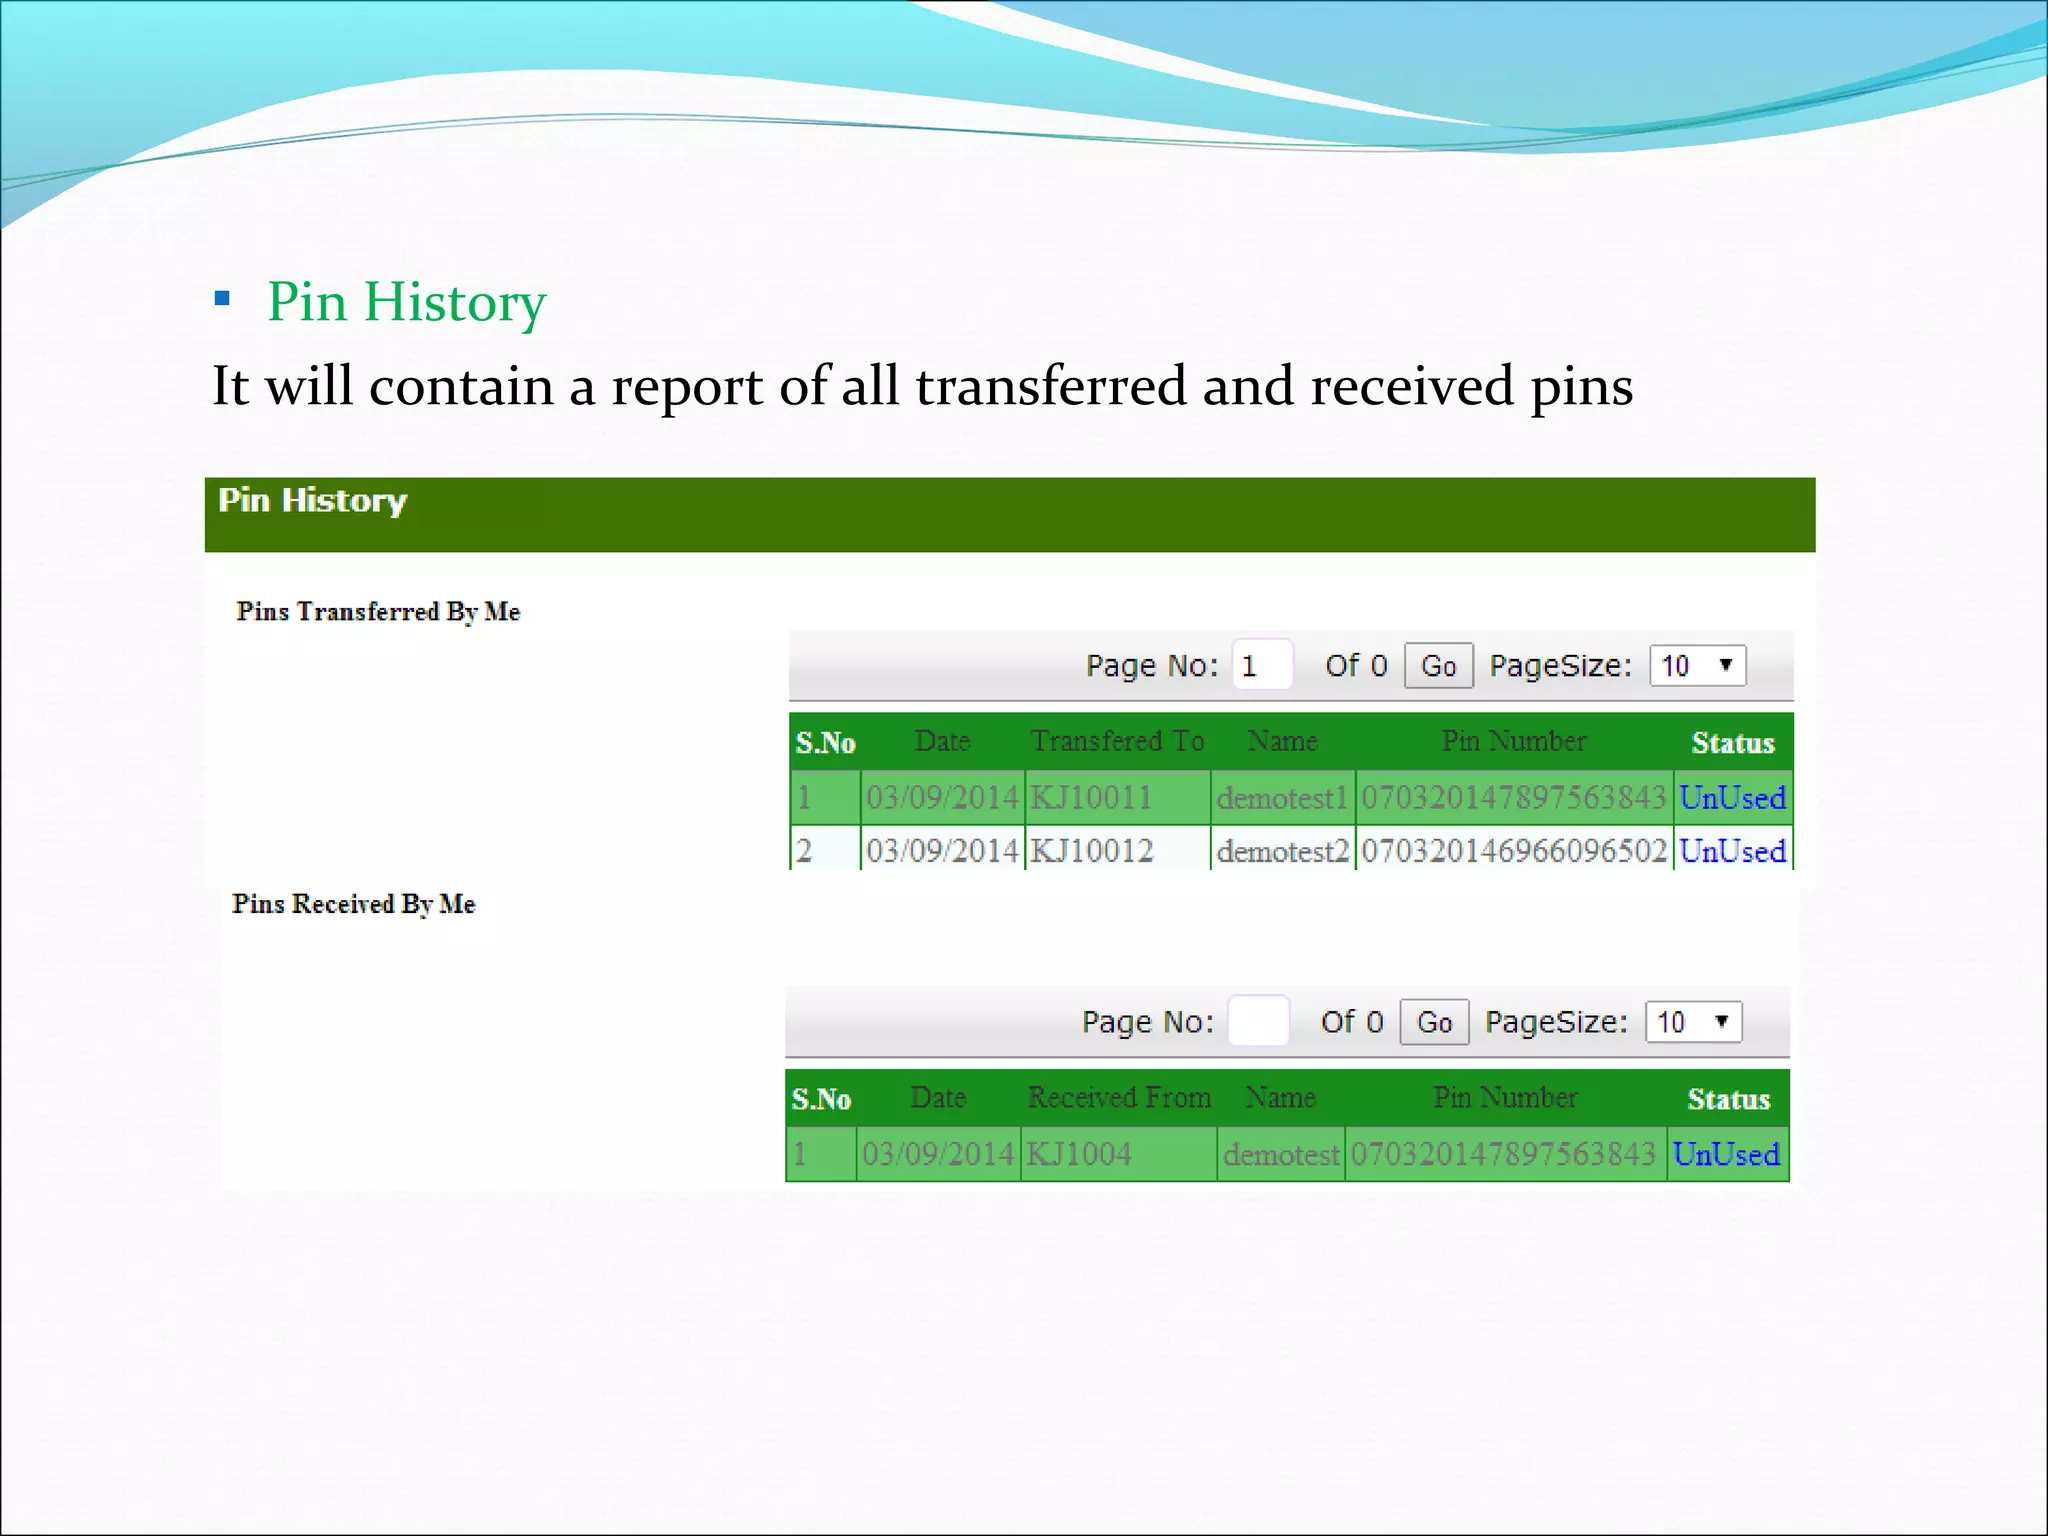
Task: Click S.No header in Received table
Action: [x=821, y=1099]
